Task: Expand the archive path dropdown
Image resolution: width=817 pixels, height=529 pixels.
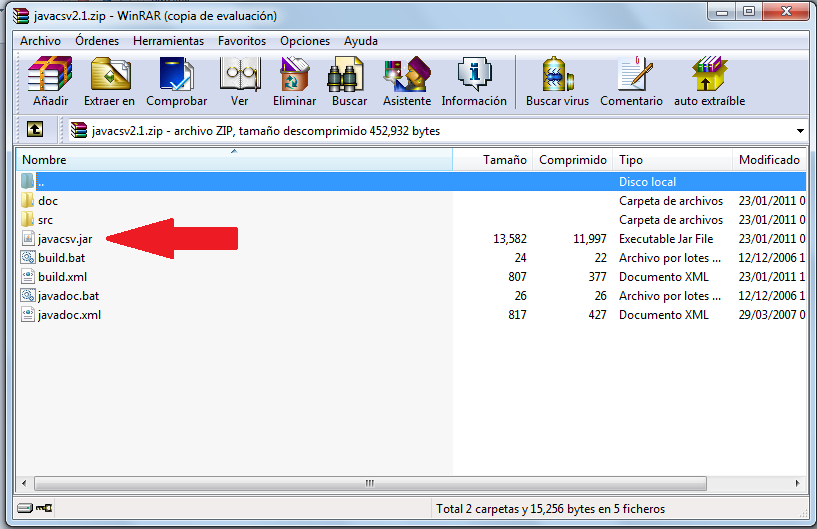Action: point(800,131)
